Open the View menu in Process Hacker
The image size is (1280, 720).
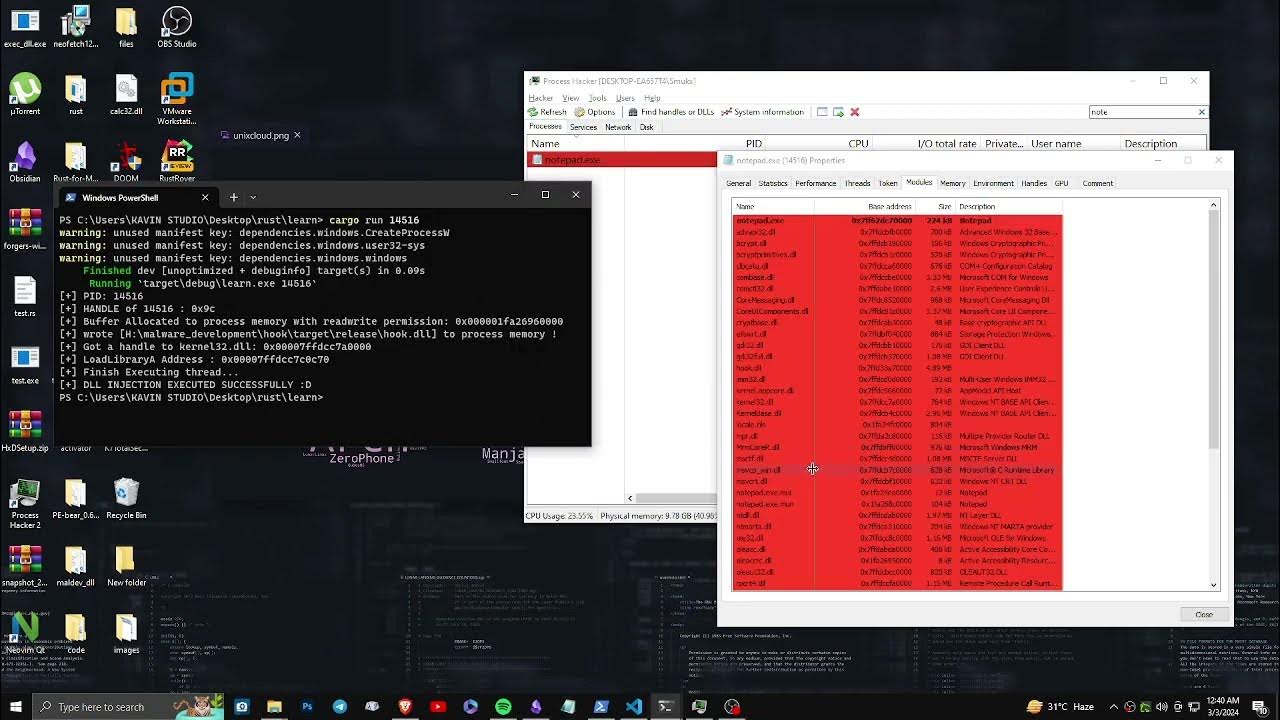[x=570, y=98]
